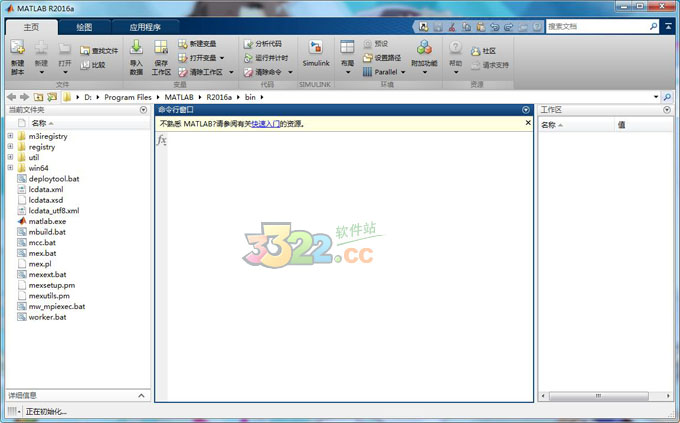
Task: Click the Up One Level folder icon
Action: point(39,97)
